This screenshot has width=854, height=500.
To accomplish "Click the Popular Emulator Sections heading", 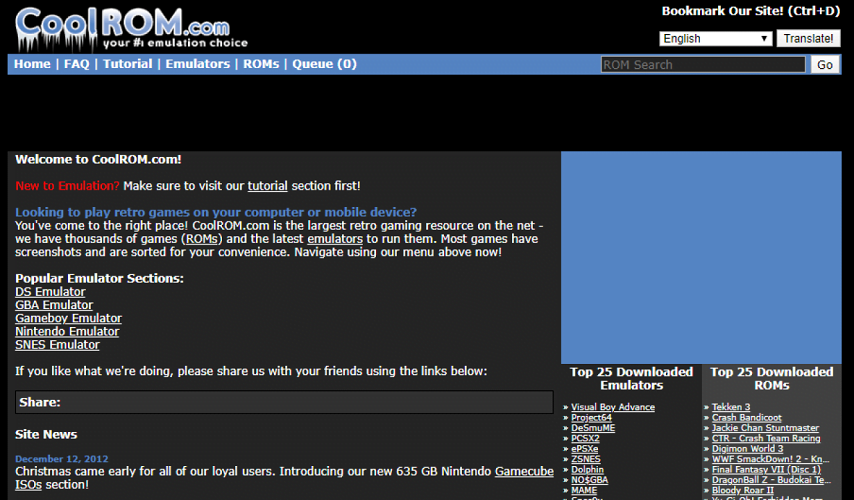I will pos(99,278).
